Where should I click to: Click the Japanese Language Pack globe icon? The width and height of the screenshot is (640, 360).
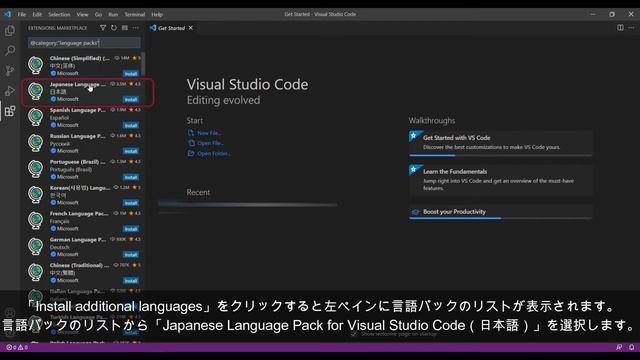(36, 91)
